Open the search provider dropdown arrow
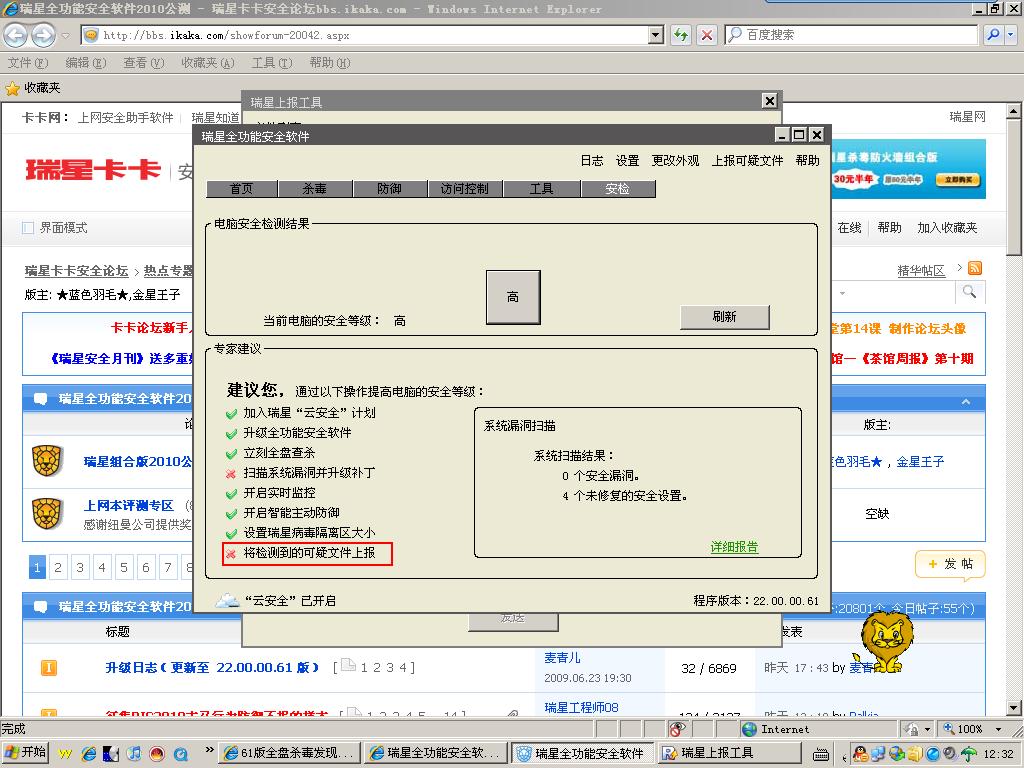 point(1011,35)
